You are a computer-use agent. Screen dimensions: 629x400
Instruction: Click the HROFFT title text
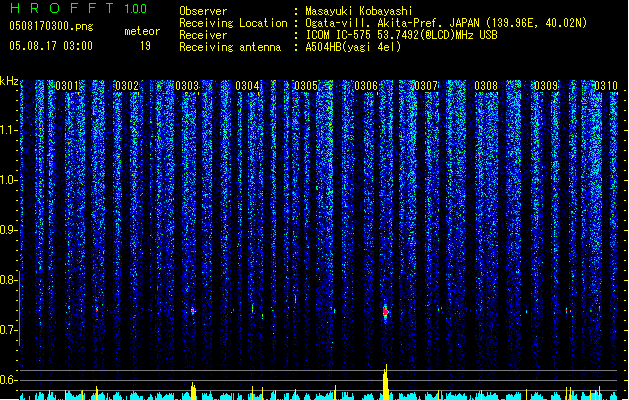[x=62, y=8]
